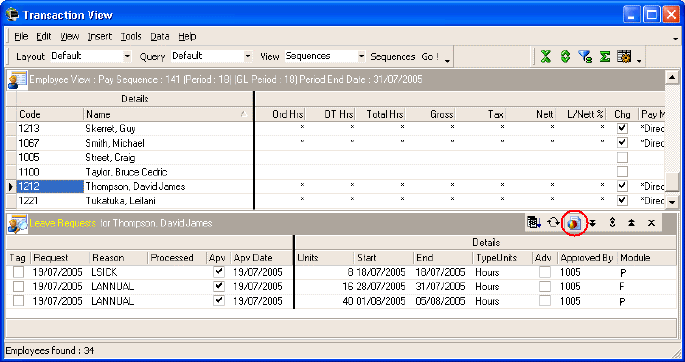Toggle Chg checkbox for Thompson, David James
685x362 pixels.
point(622,186)
